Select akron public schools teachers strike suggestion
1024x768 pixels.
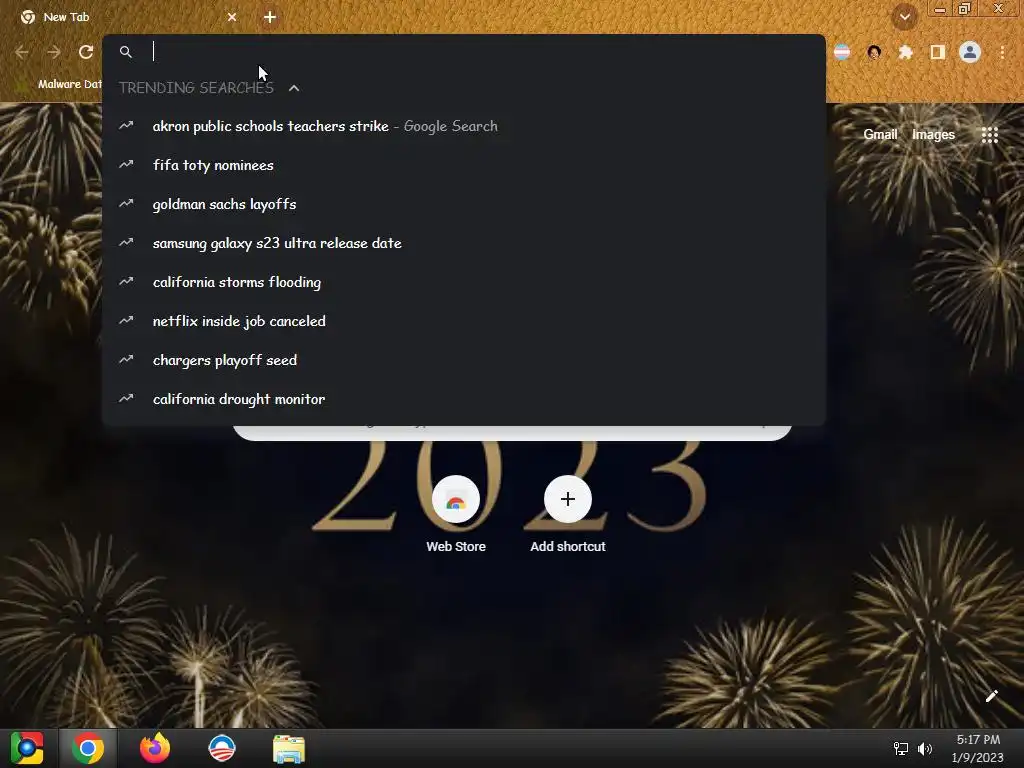coord(464,126)
